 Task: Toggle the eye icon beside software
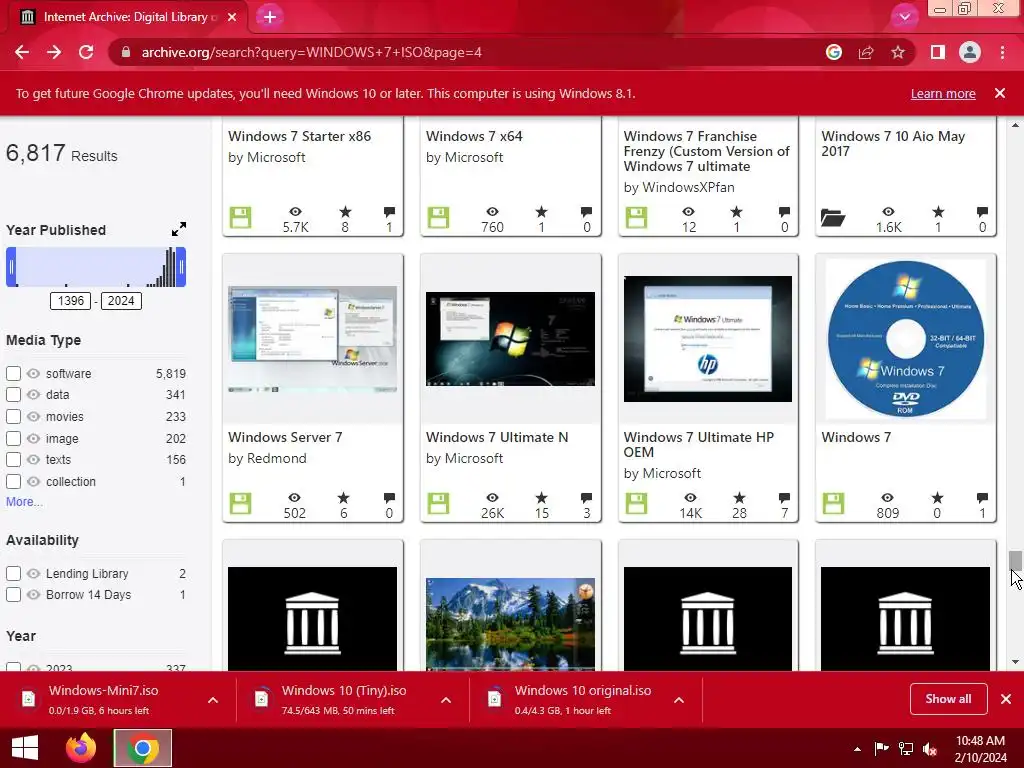33,374
